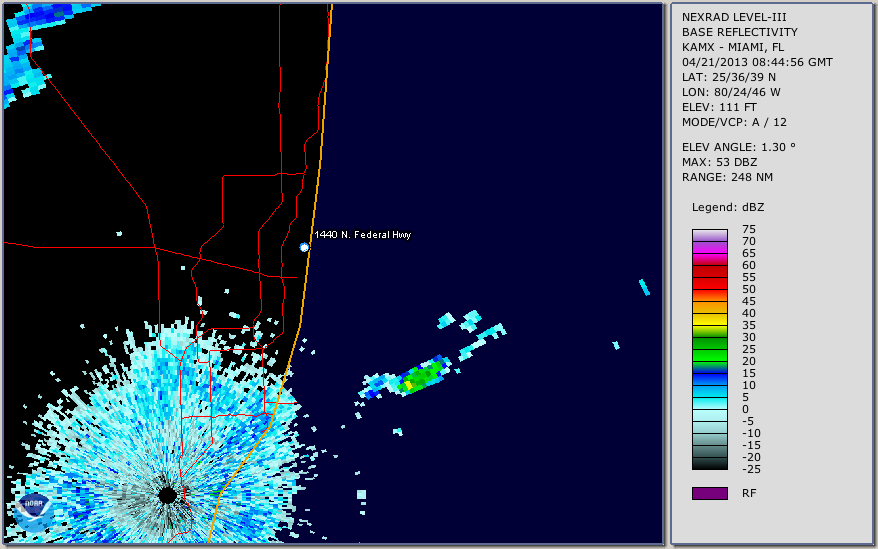Click the purple RF color swatch
The width and height of the screenshot is (878, 549).
(x=709, y=493)
